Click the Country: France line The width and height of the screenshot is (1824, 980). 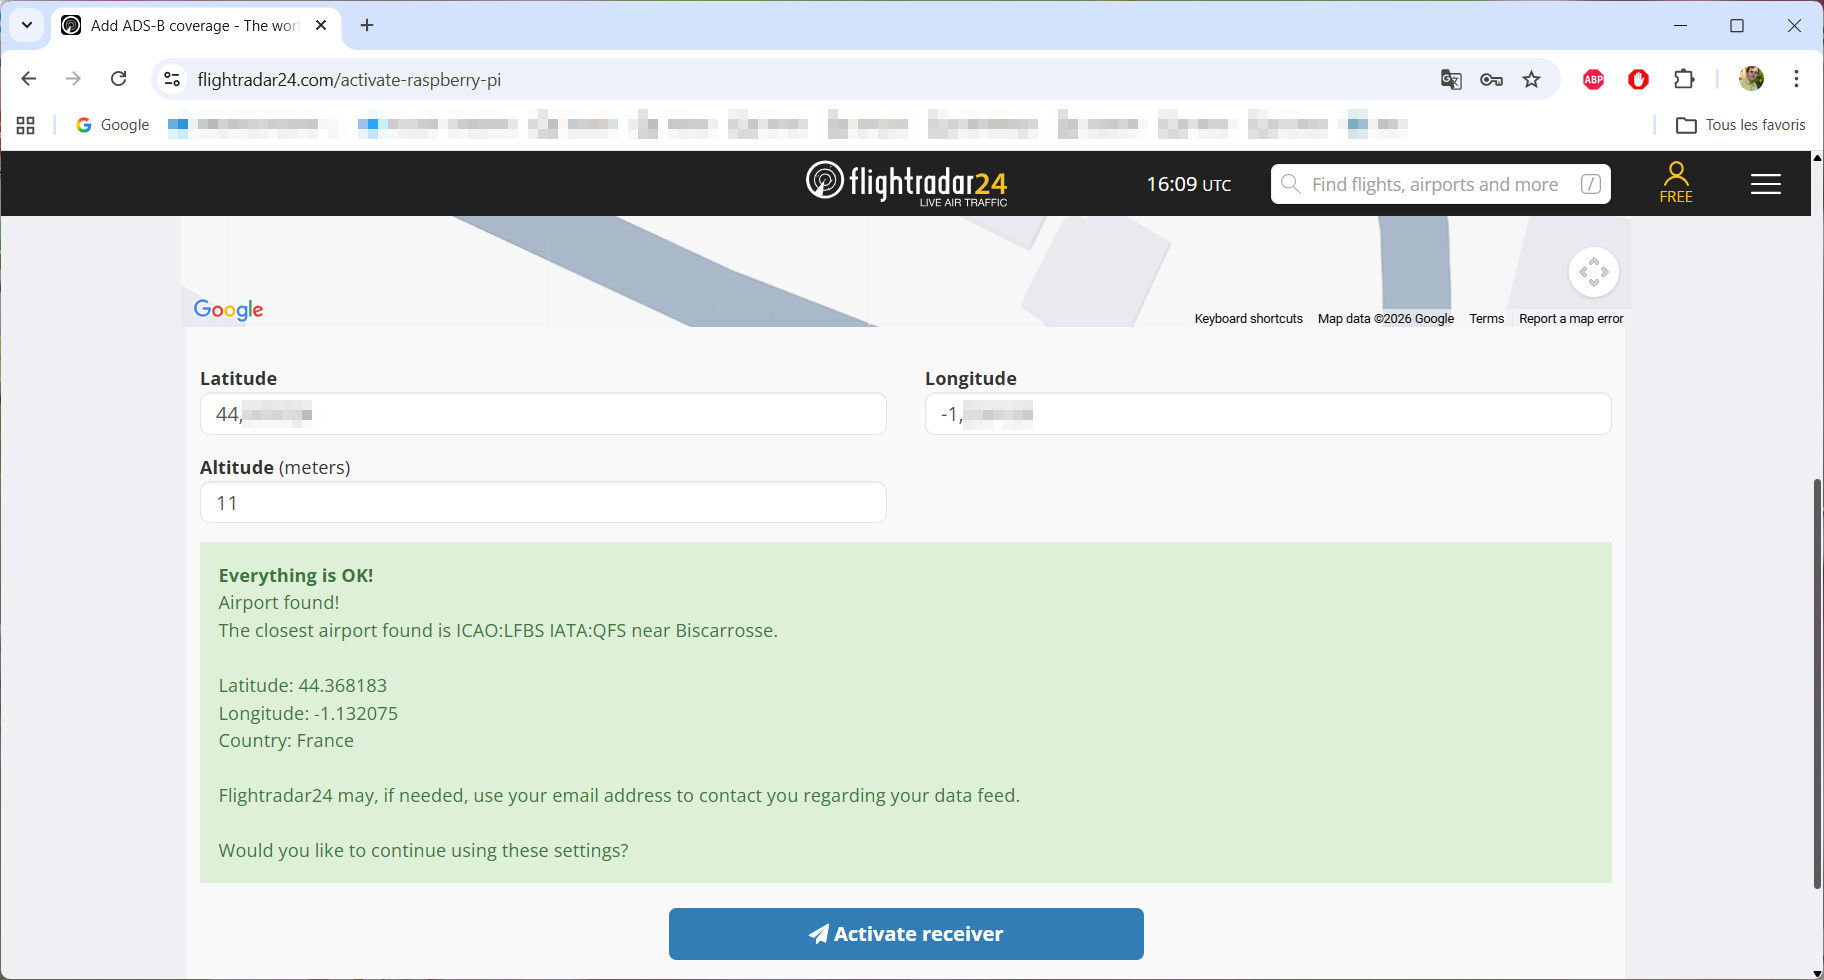(286, 741)
